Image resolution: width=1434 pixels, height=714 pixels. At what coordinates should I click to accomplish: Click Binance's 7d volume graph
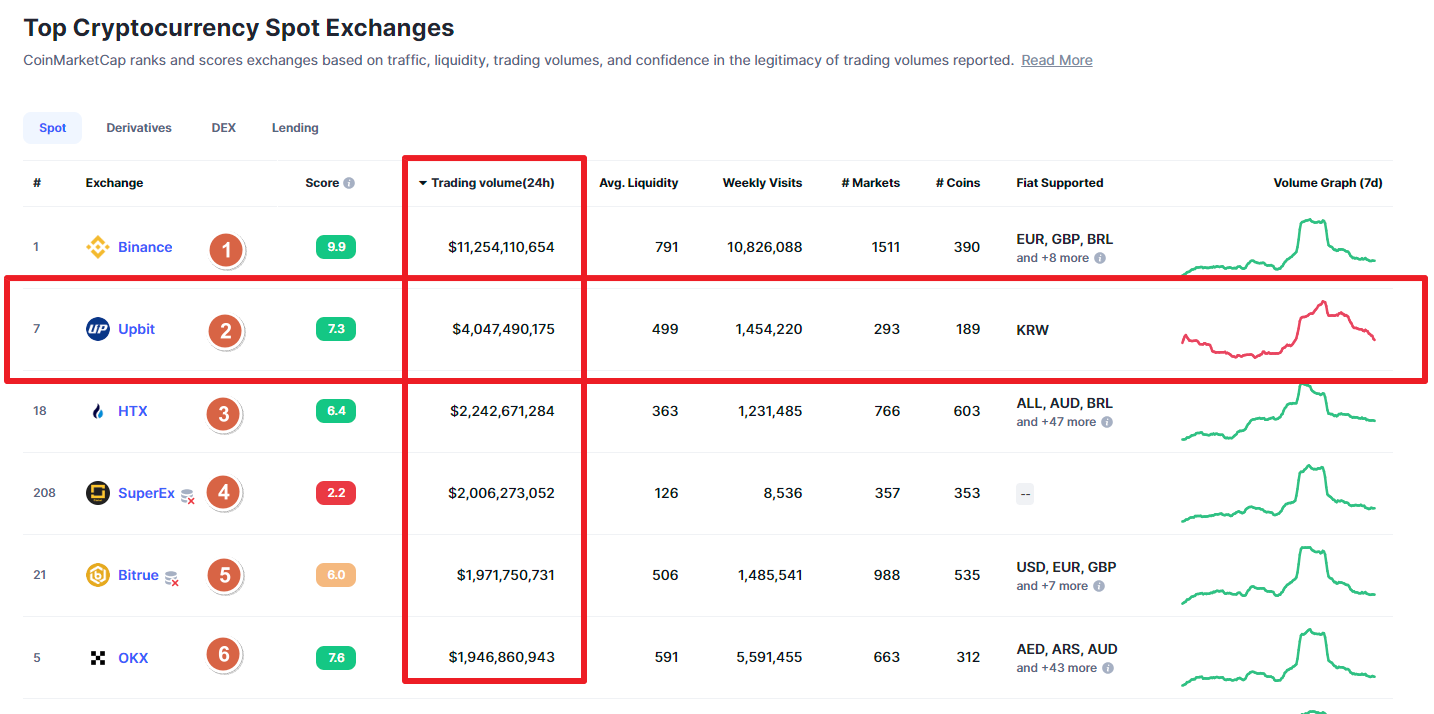coord(1279,246)
